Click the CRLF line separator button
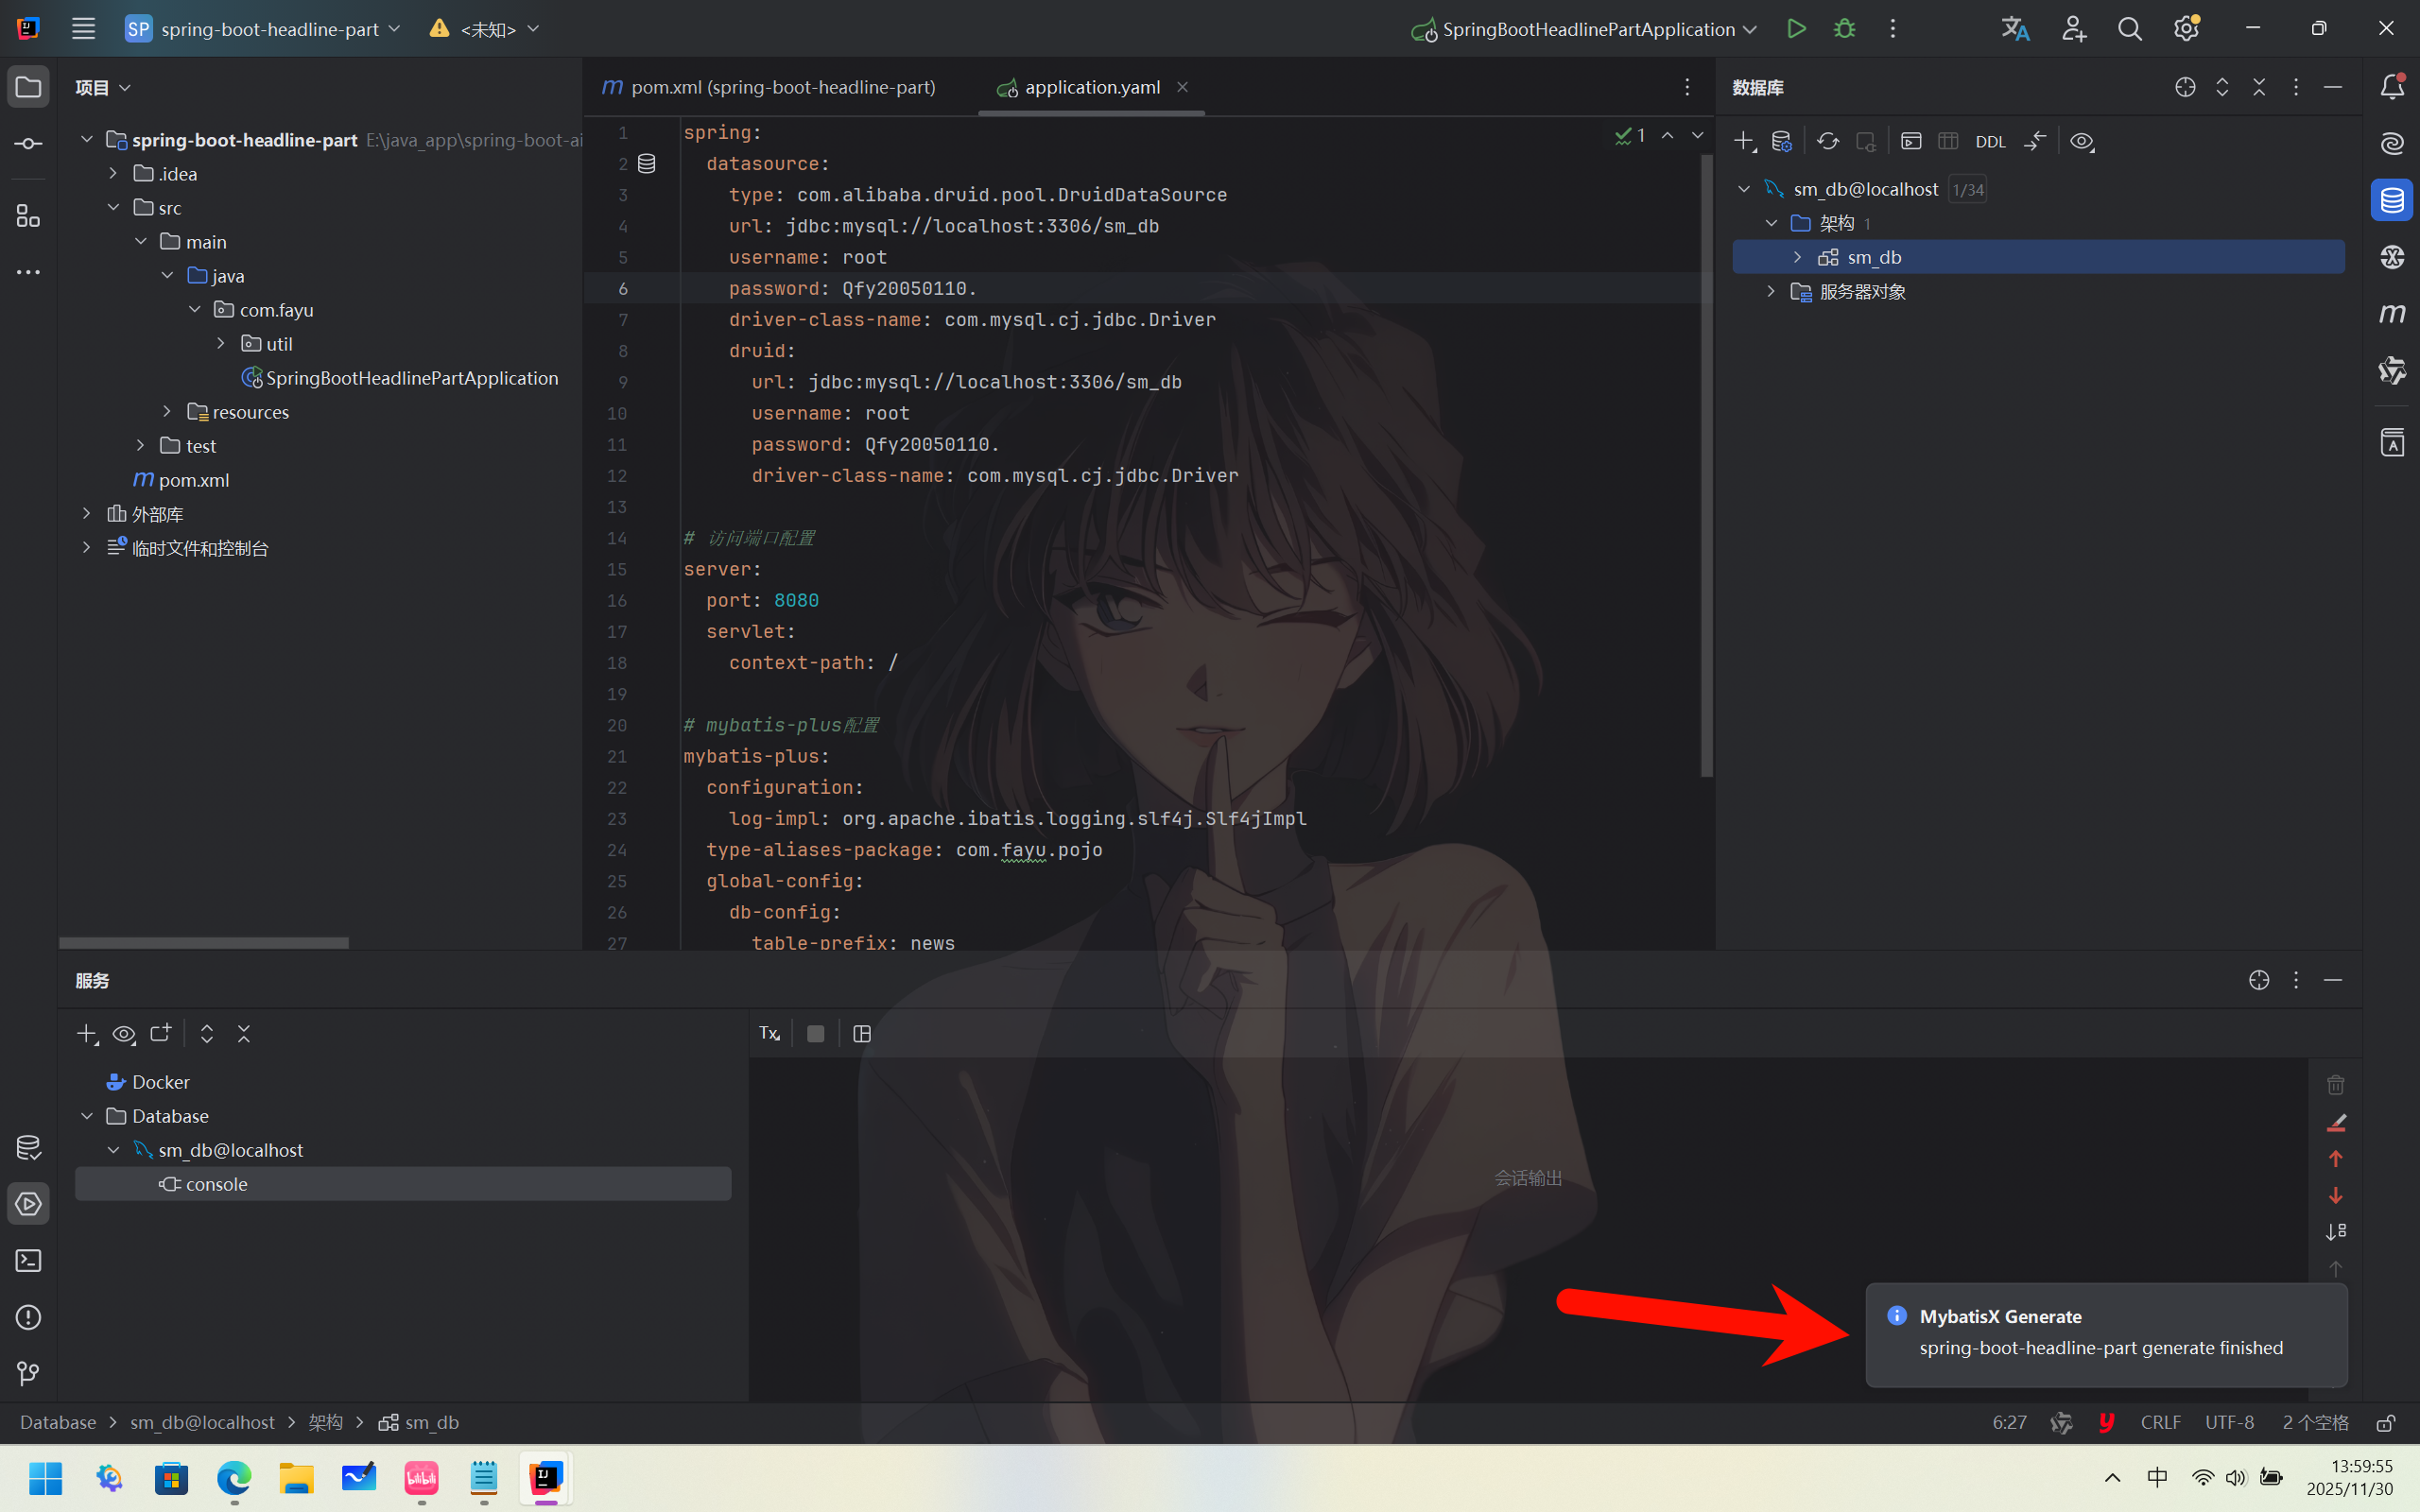Image resolution: width=2420 pixels, height=1512 pixels. point(2160,1422)
